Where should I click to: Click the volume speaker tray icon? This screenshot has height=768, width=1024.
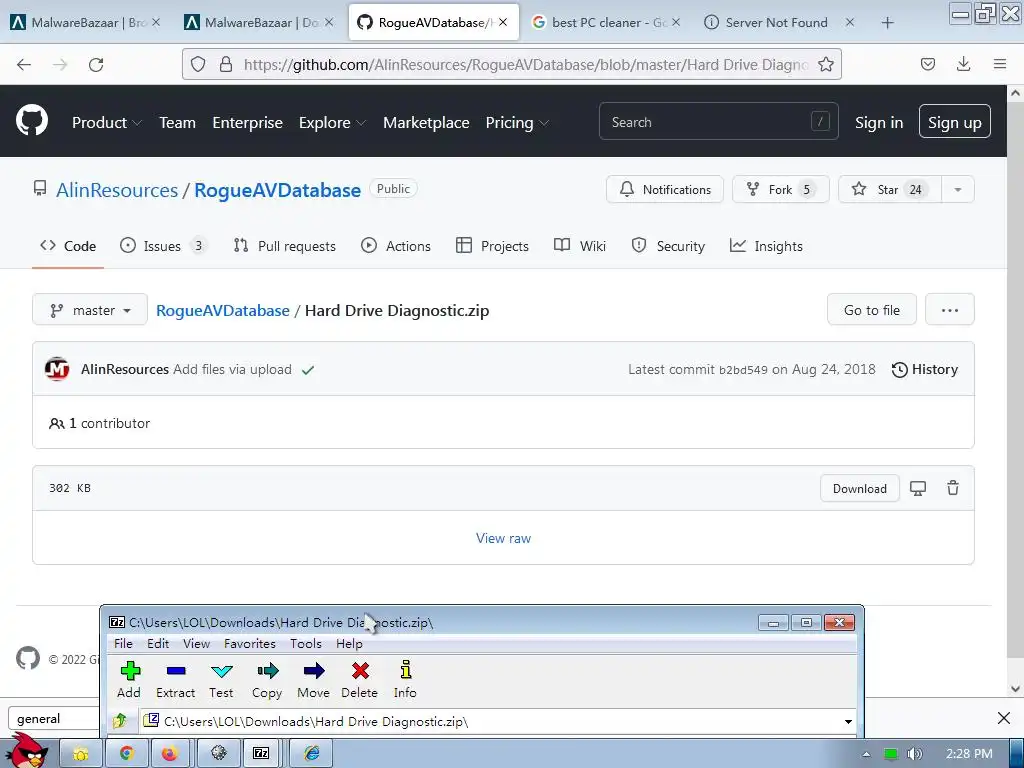coord(915,754)
